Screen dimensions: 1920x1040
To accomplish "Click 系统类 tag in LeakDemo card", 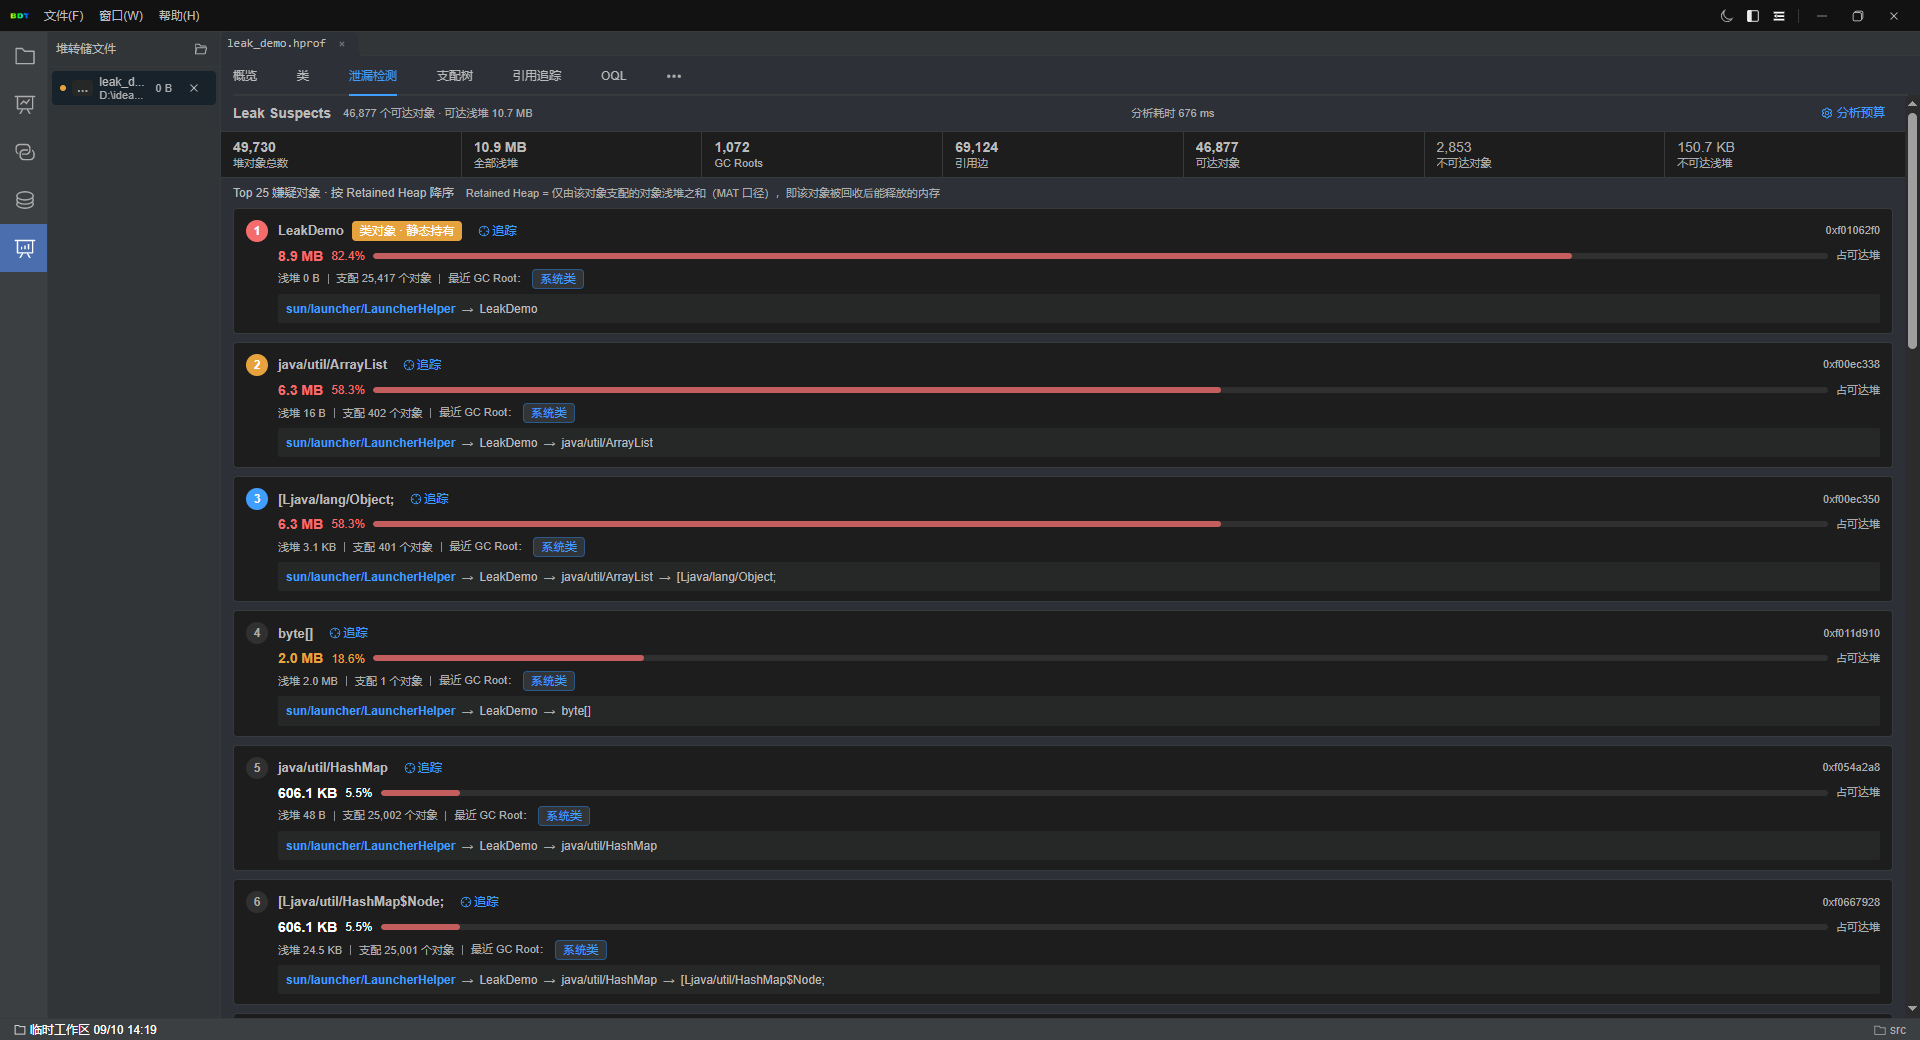I will tap(558, 279).
